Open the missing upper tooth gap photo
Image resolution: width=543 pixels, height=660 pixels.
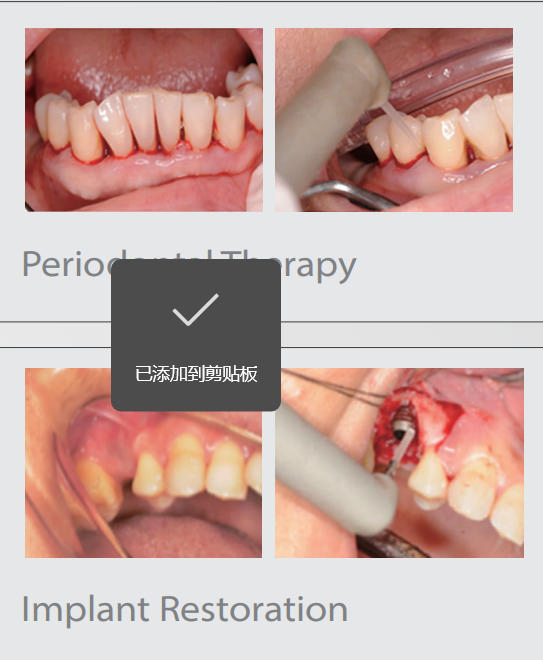tap(144, 463)
